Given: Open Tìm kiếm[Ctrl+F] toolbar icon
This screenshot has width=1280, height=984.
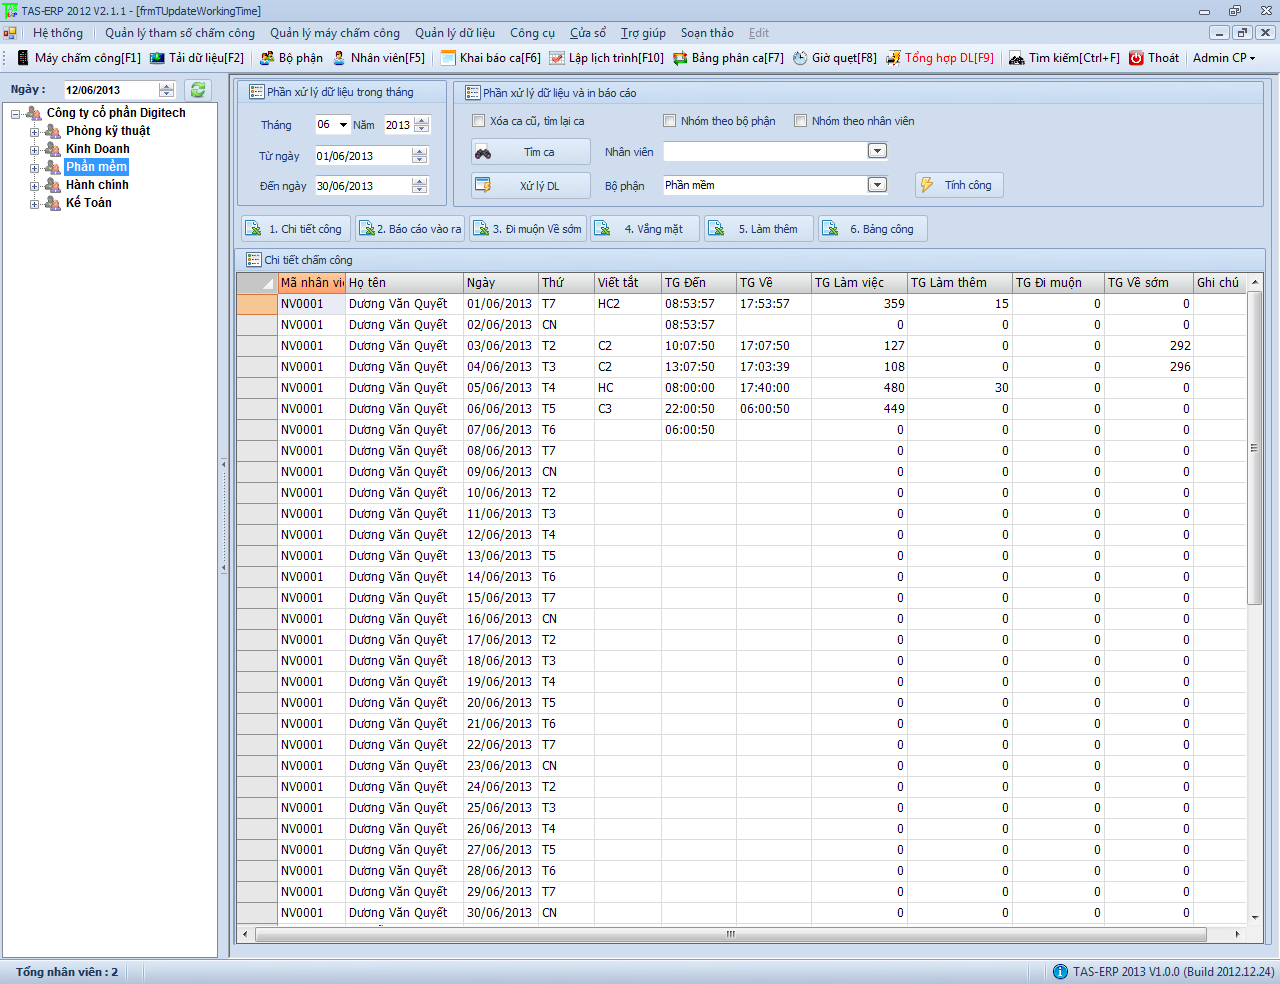Looking at the screenshot, I should coord(1017,58).
